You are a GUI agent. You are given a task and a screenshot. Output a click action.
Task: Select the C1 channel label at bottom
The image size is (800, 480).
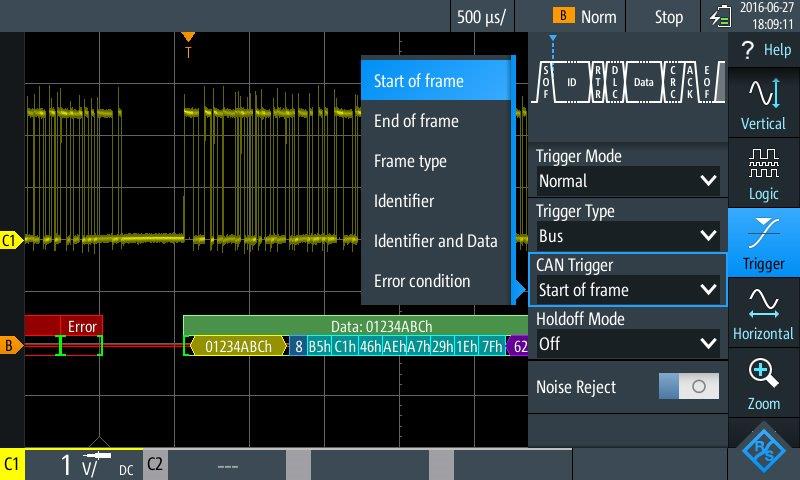pyautogui.click(x=13, y=465)
